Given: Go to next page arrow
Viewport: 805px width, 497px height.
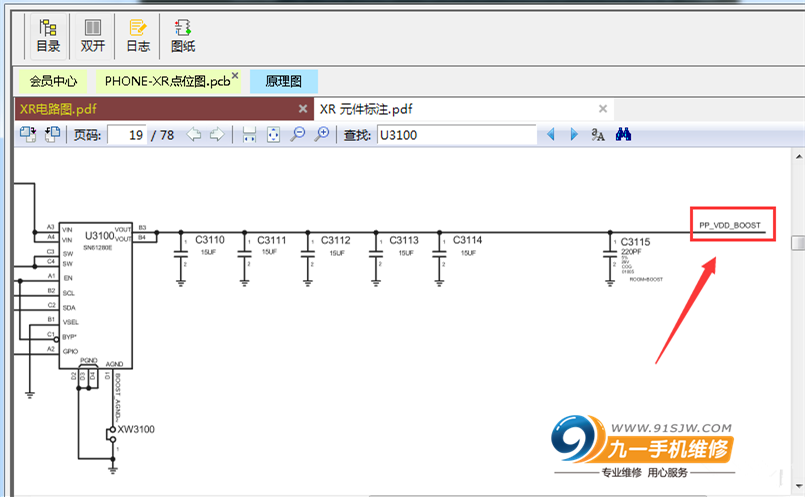Looking at the screenshot, I should tap(217, 135).
